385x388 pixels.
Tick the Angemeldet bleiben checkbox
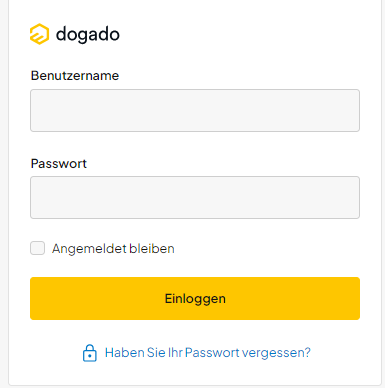38,248
